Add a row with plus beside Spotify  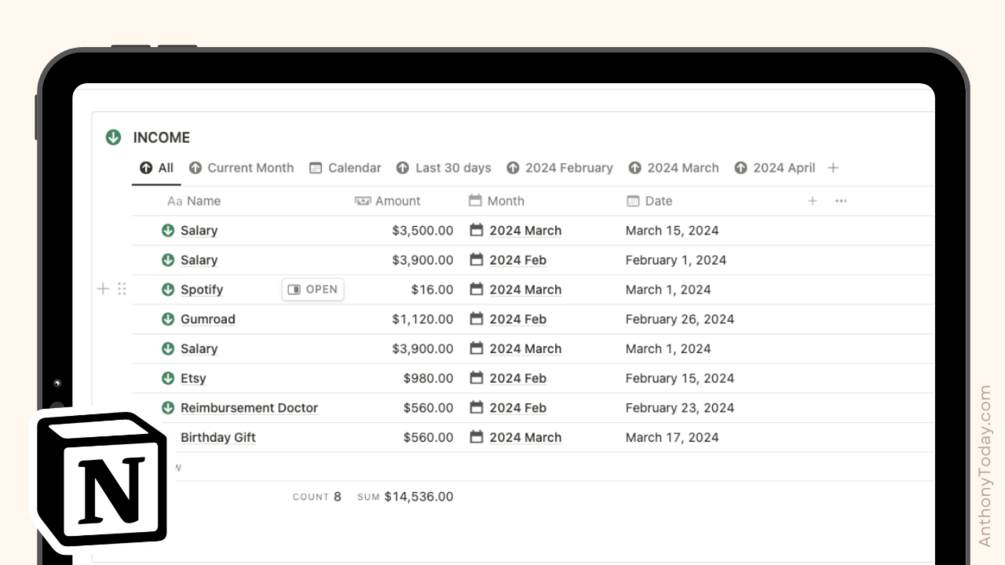103,289
